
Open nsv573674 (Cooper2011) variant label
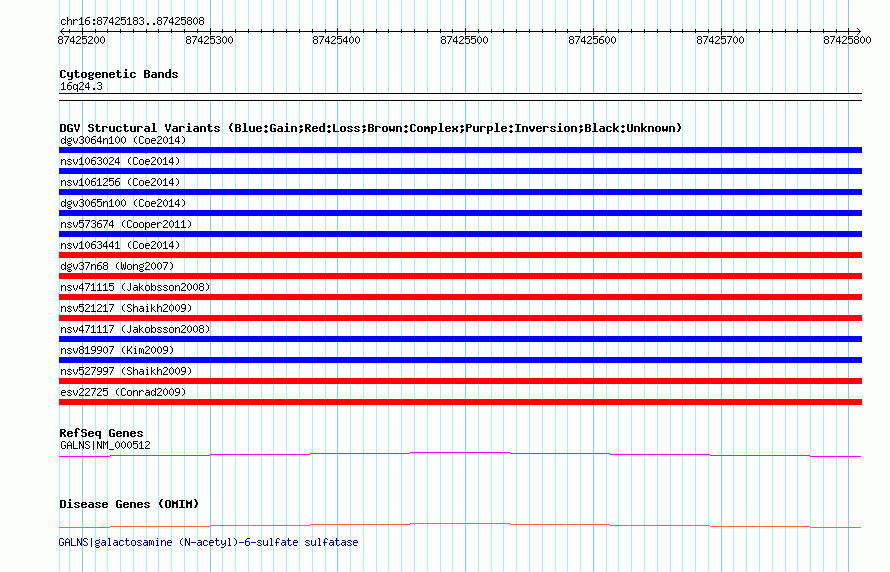point(126,224)
